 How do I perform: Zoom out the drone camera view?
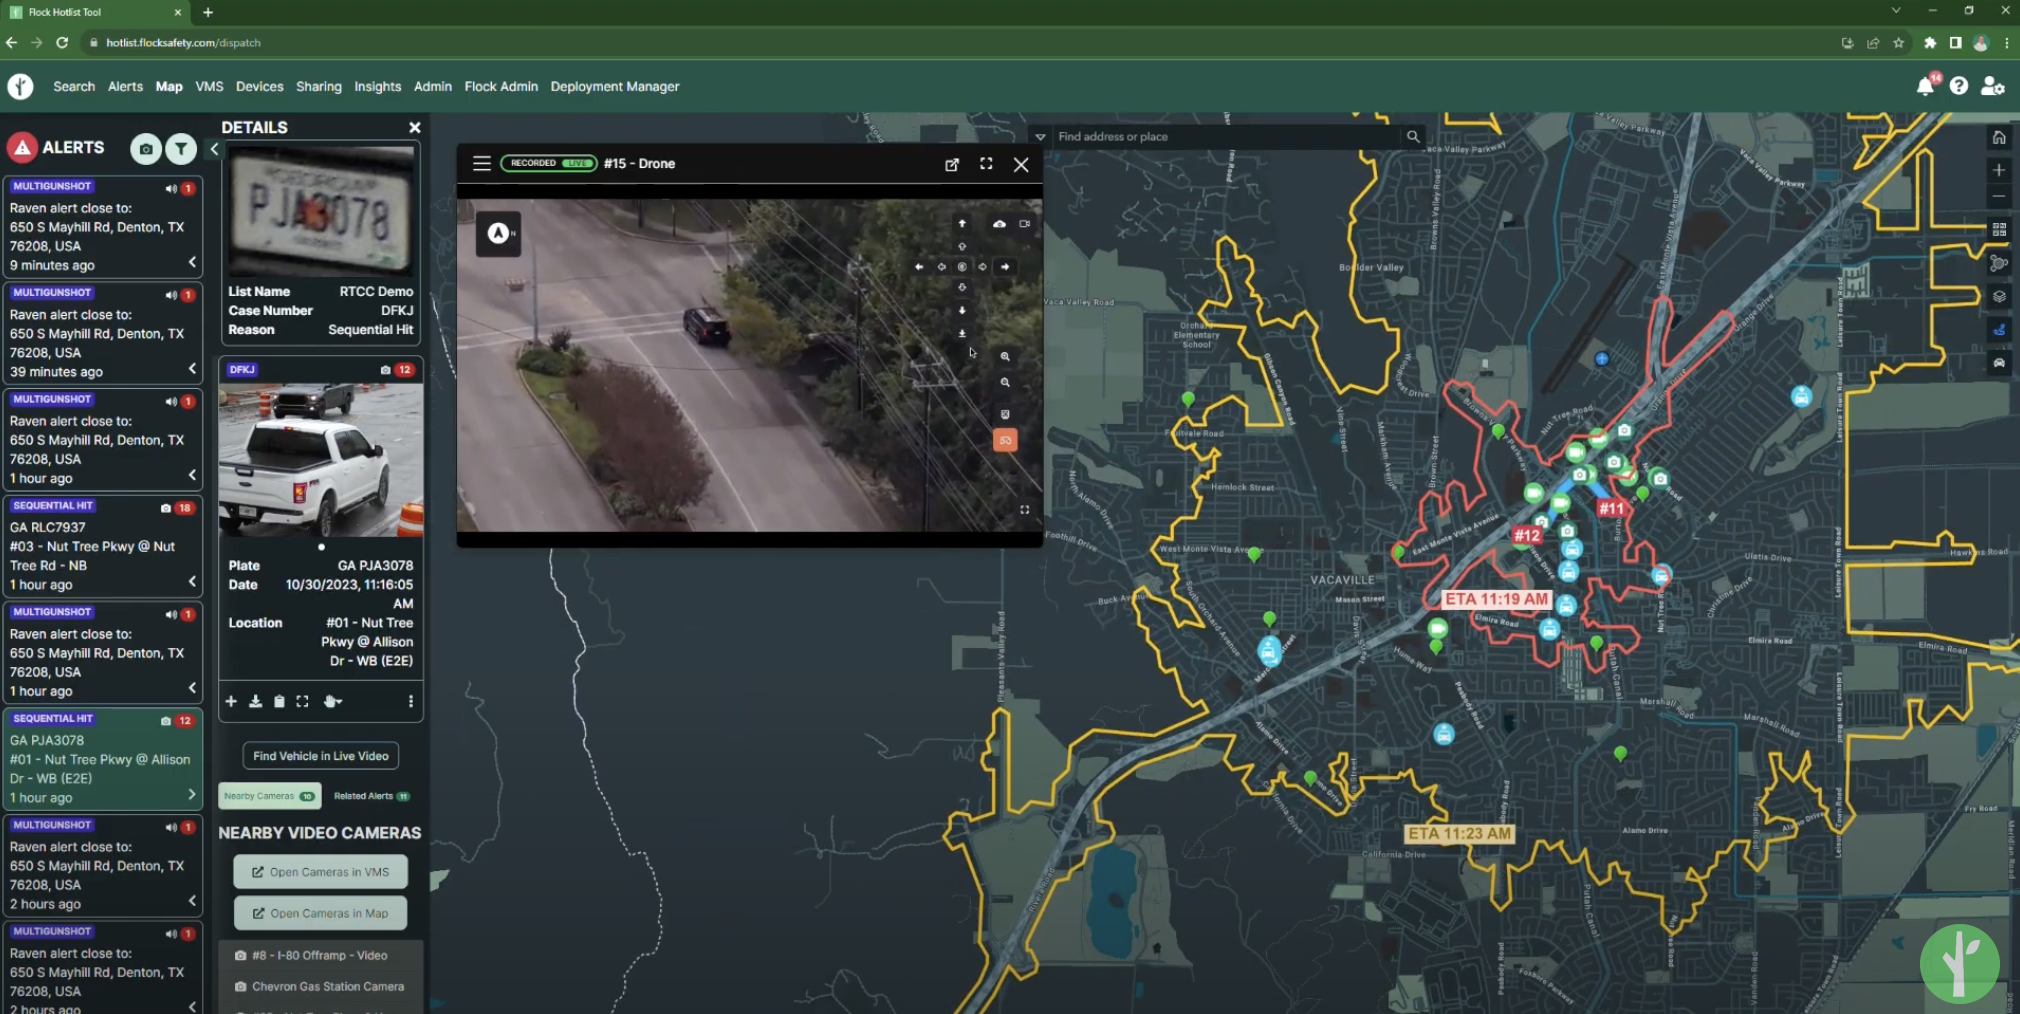1005,382
